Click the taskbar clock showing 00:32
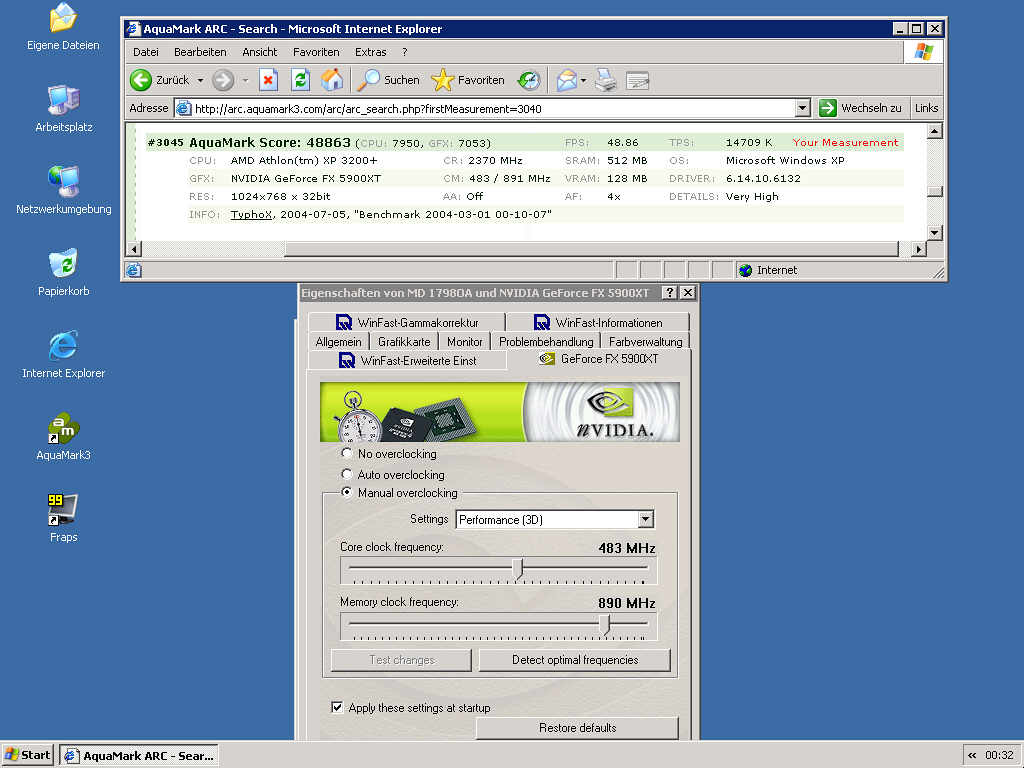This screenshot has width=1024, height=768. click(999, 756)
